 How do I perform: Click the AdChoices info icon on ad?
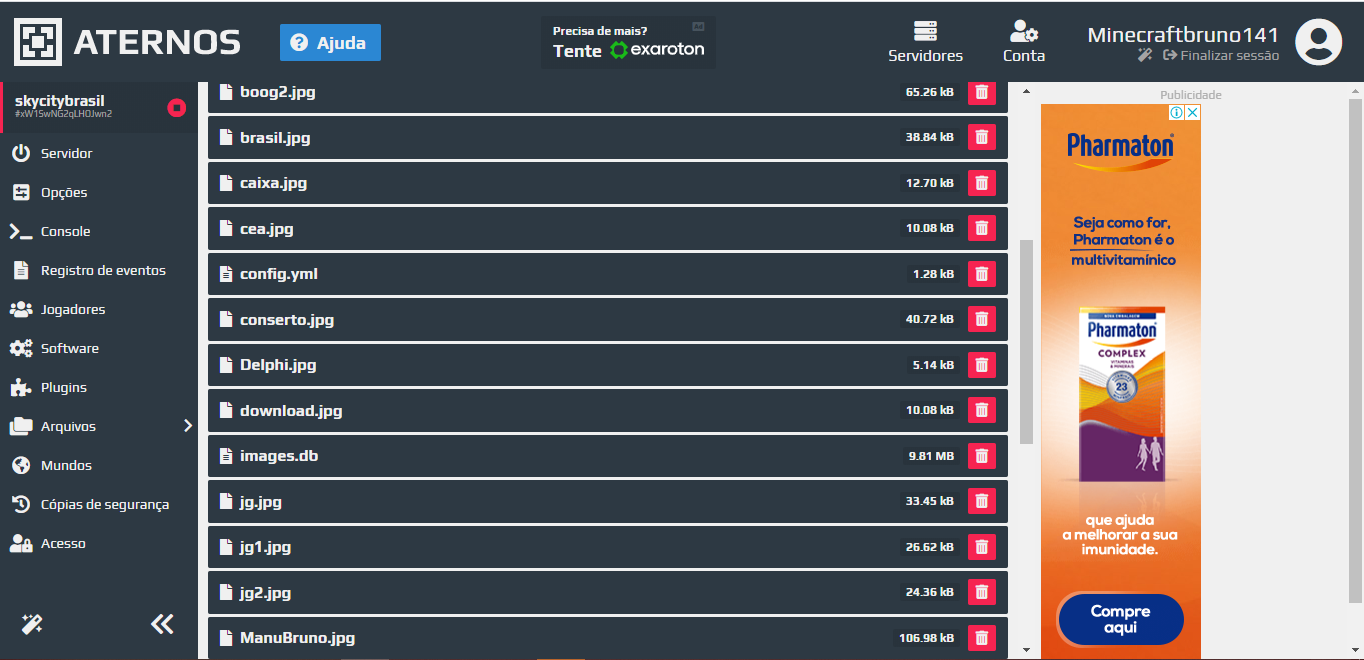click(x=1177, y=113)
